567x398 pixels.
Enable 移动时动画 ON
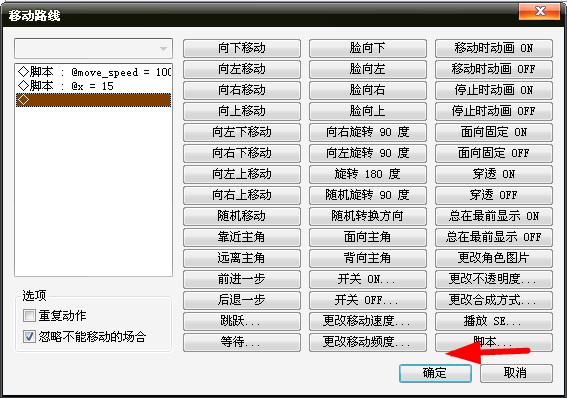click(x=494, y=48)
